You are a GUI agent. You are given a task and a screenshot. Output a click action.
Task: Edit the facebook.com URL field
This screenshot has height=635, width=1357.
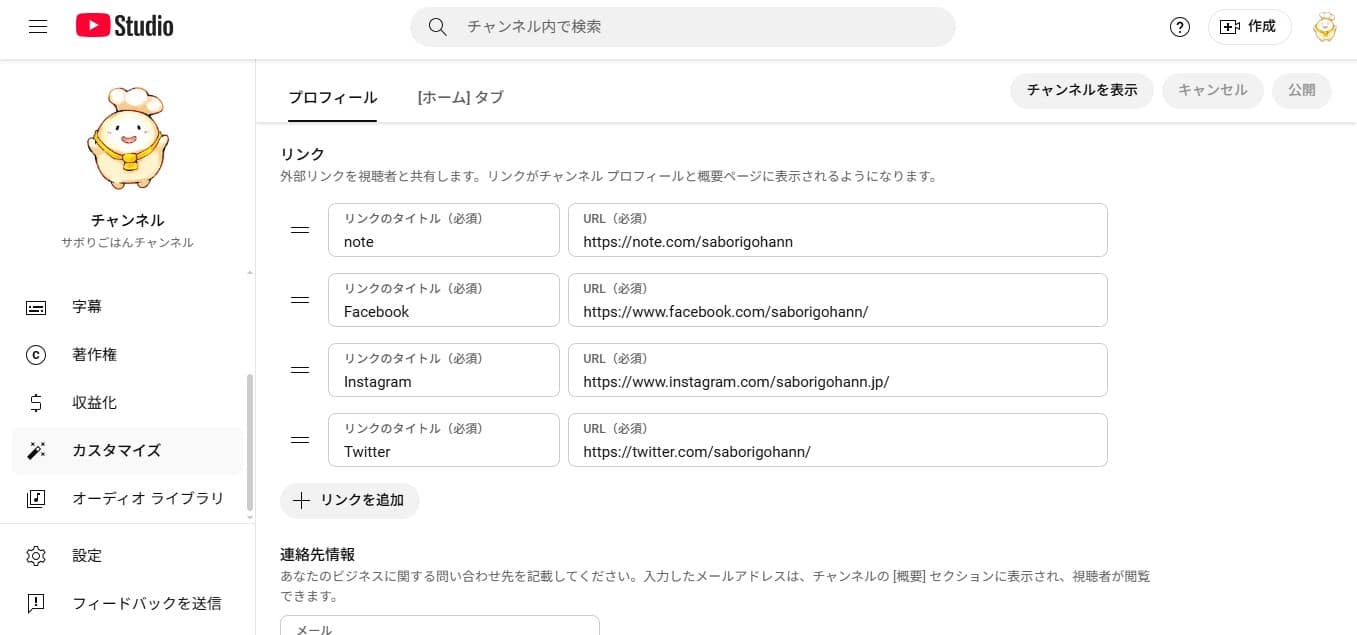pyautogui.click(x=838, y=300)
